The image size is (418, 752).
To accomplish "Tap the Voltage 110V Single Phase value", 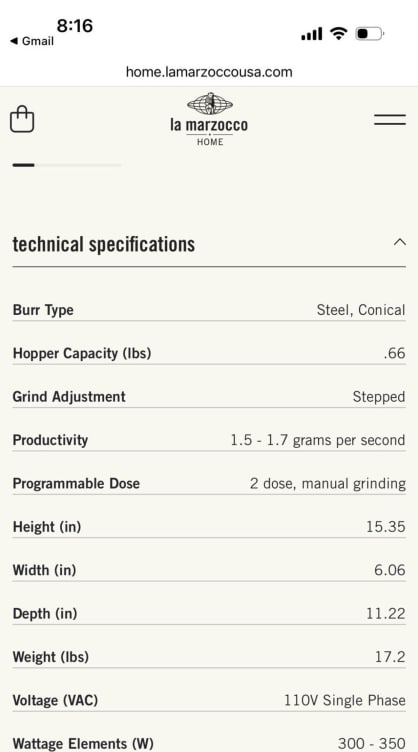I will click(345, 700).
